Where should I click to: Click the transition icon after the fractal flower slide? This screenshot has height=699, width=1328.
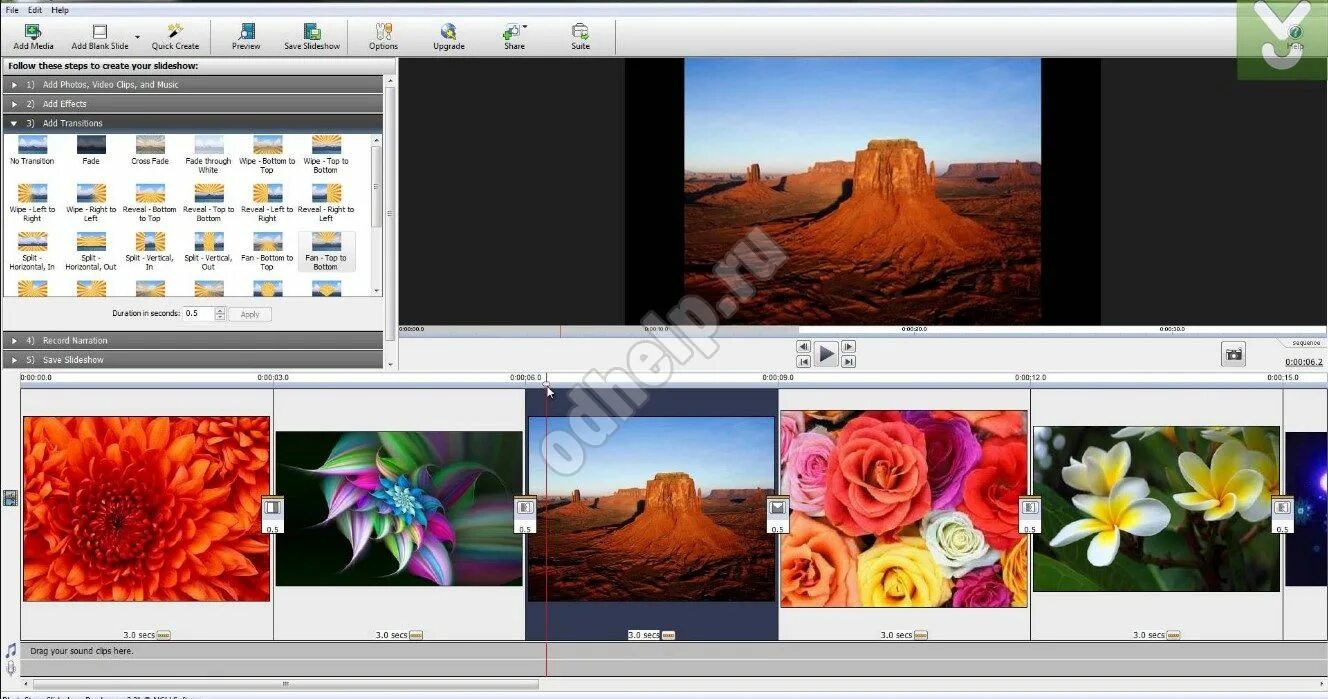pos(525,508)
